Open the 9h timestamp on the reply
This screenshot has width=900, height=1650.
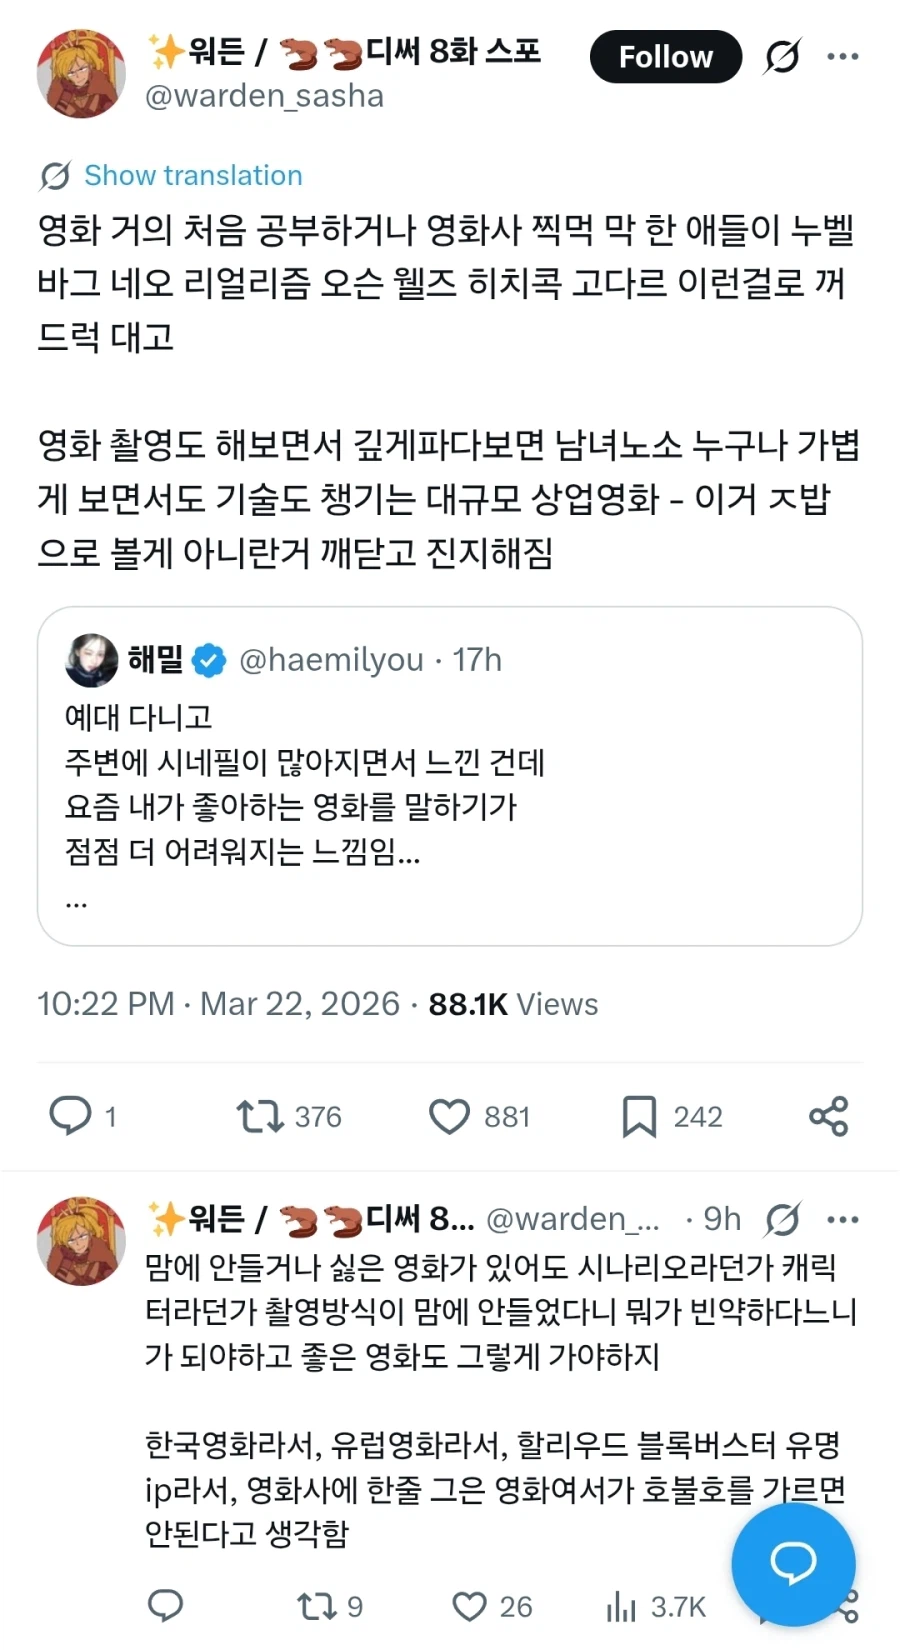point(722,1219)
